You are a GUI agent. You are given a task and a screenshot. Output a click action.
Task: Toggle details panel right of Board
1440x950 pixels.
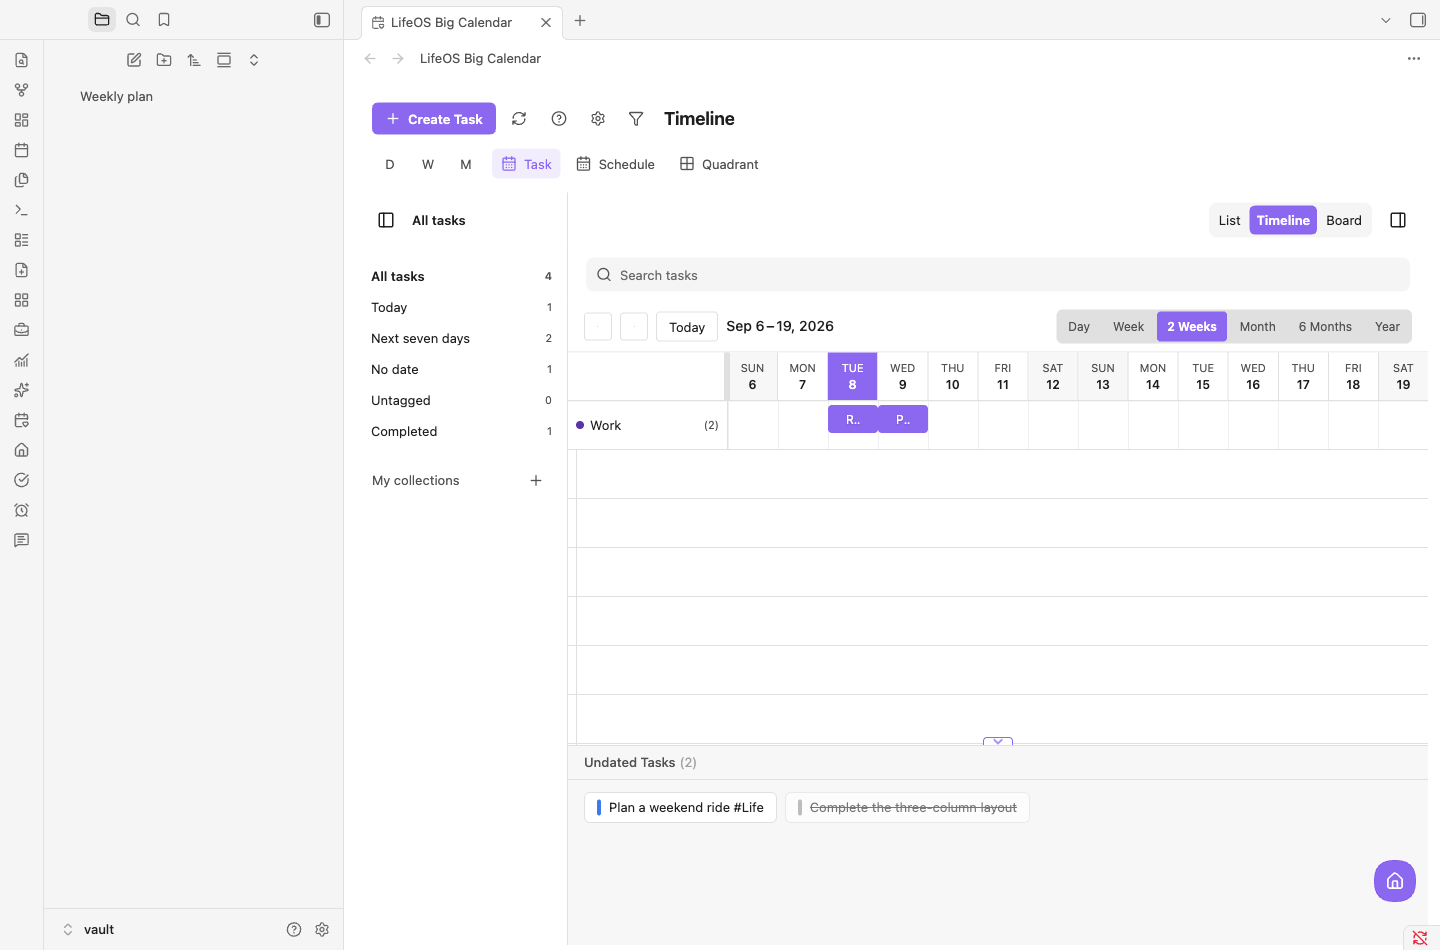tap(1398, 220)
